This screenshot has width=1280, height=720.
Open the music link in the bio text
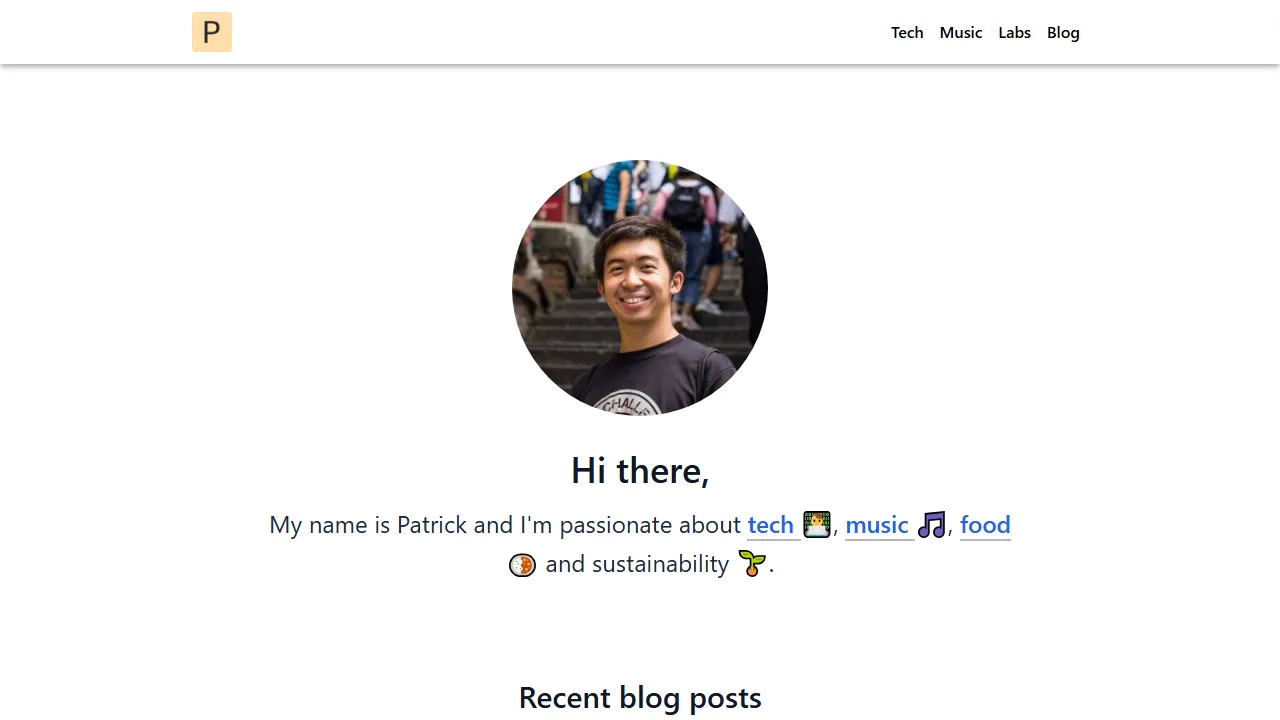click(x=876, y=524)
